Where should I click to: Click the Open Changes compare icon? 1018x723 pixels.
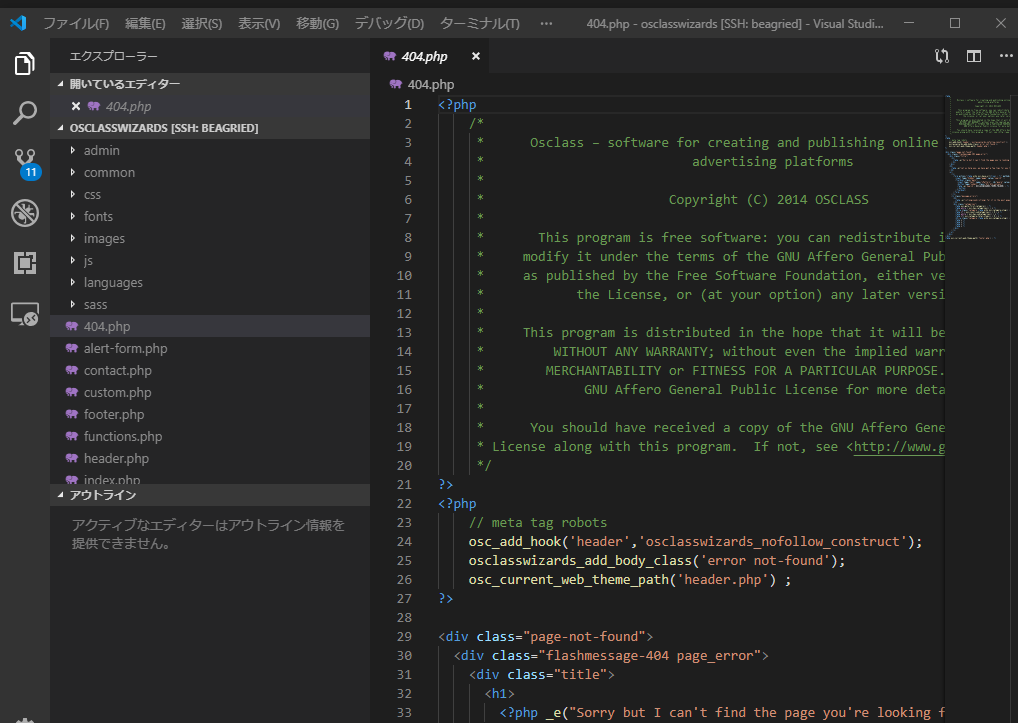point(941,56)
